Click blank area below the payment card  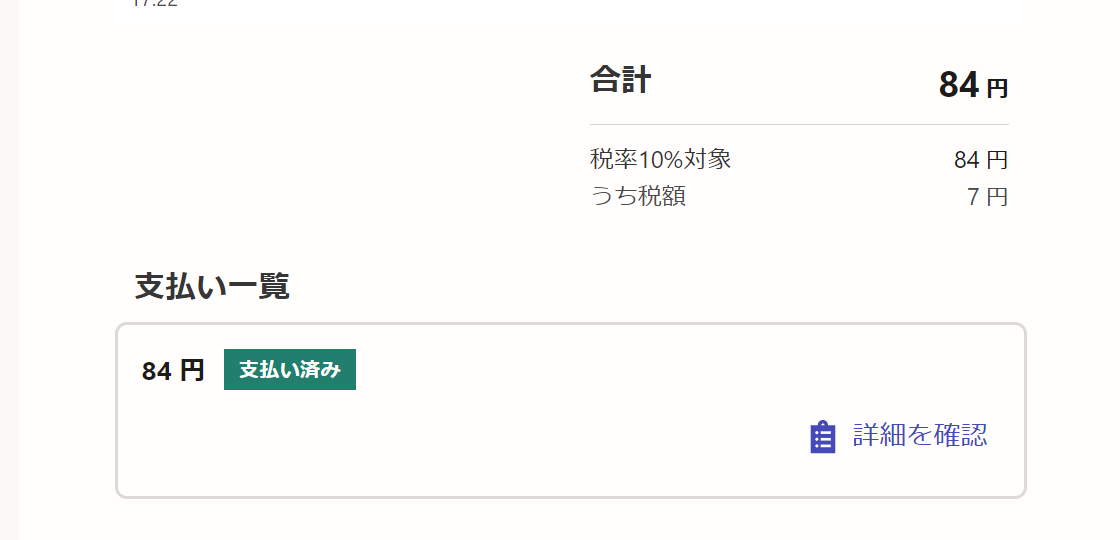pyautogui.click(x=570, y=520)
